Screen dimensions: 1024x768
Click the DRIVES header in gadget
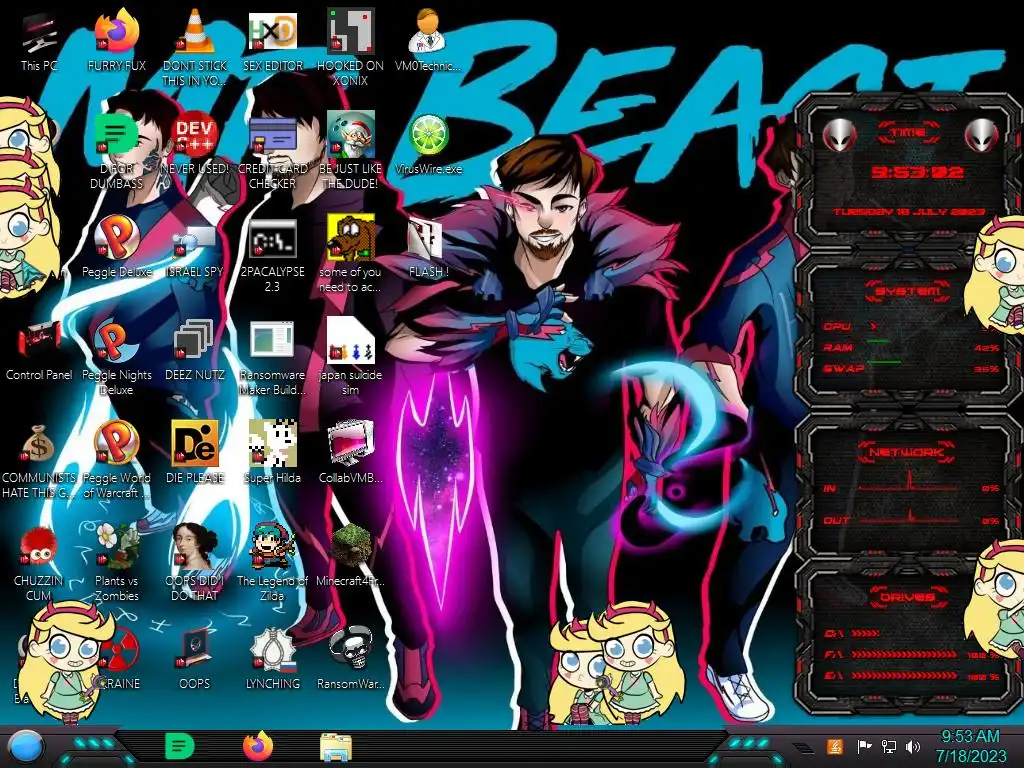pyautogui.click(x=906, y=597)
